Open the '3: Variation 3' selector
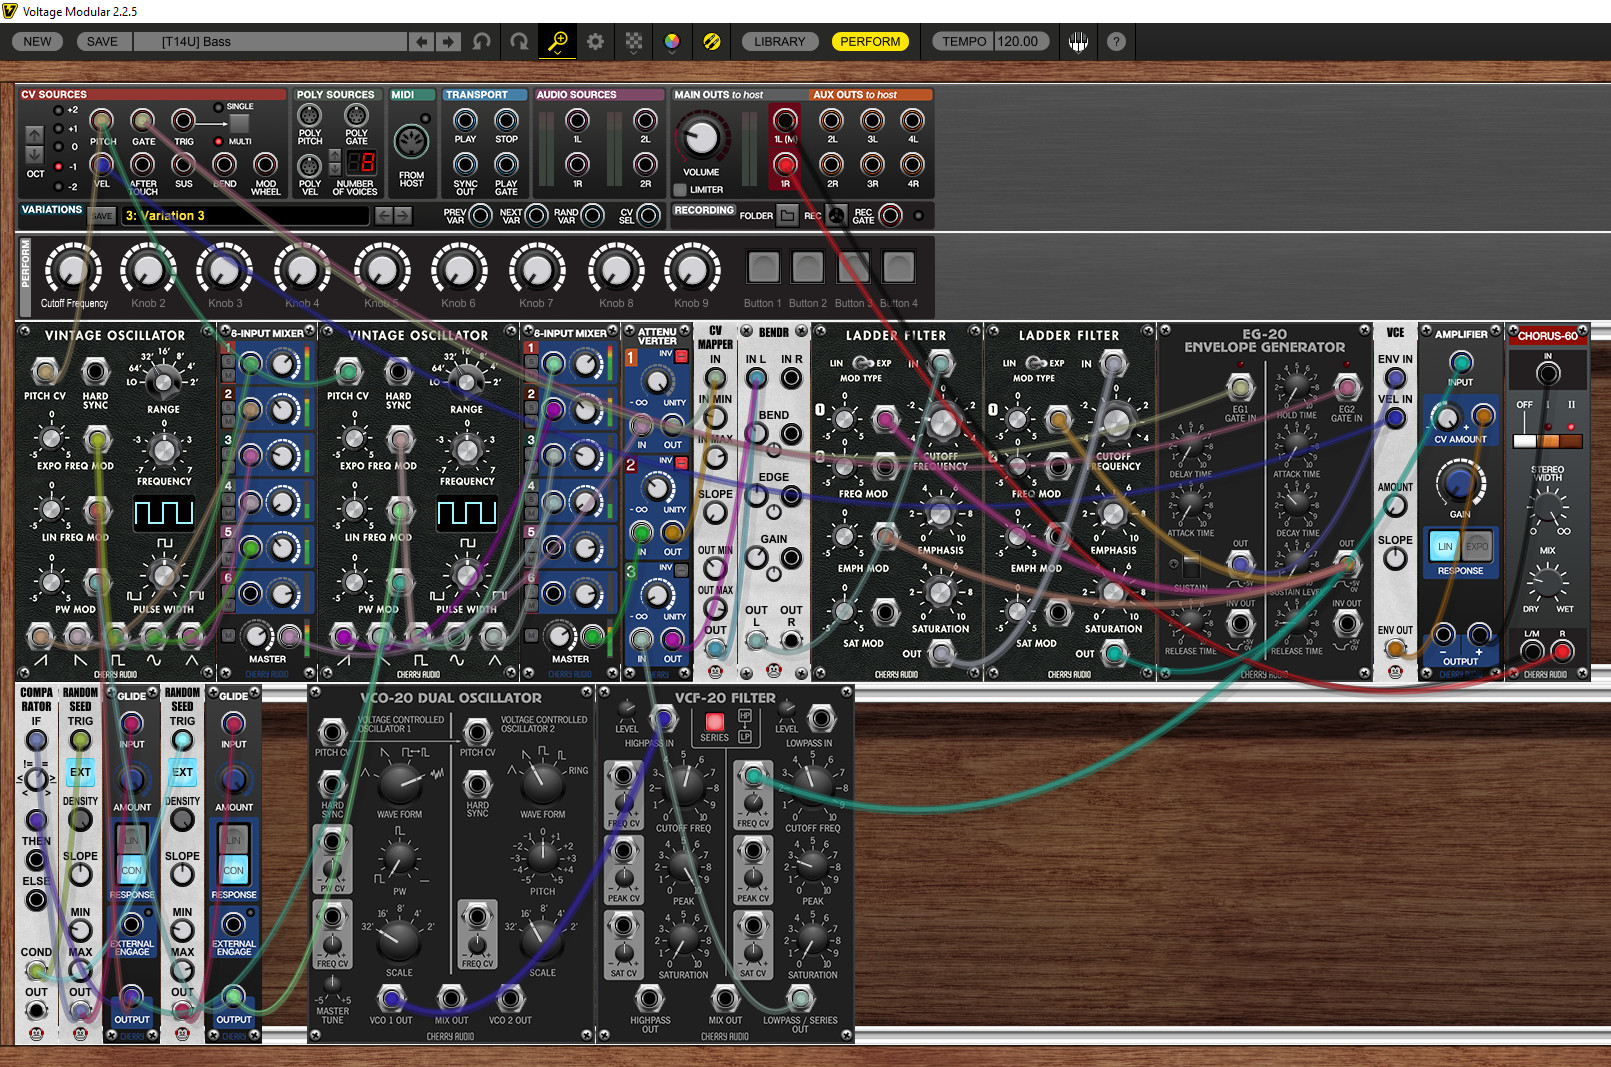Screen dimensions: 1611x1067 coord(246,215)
